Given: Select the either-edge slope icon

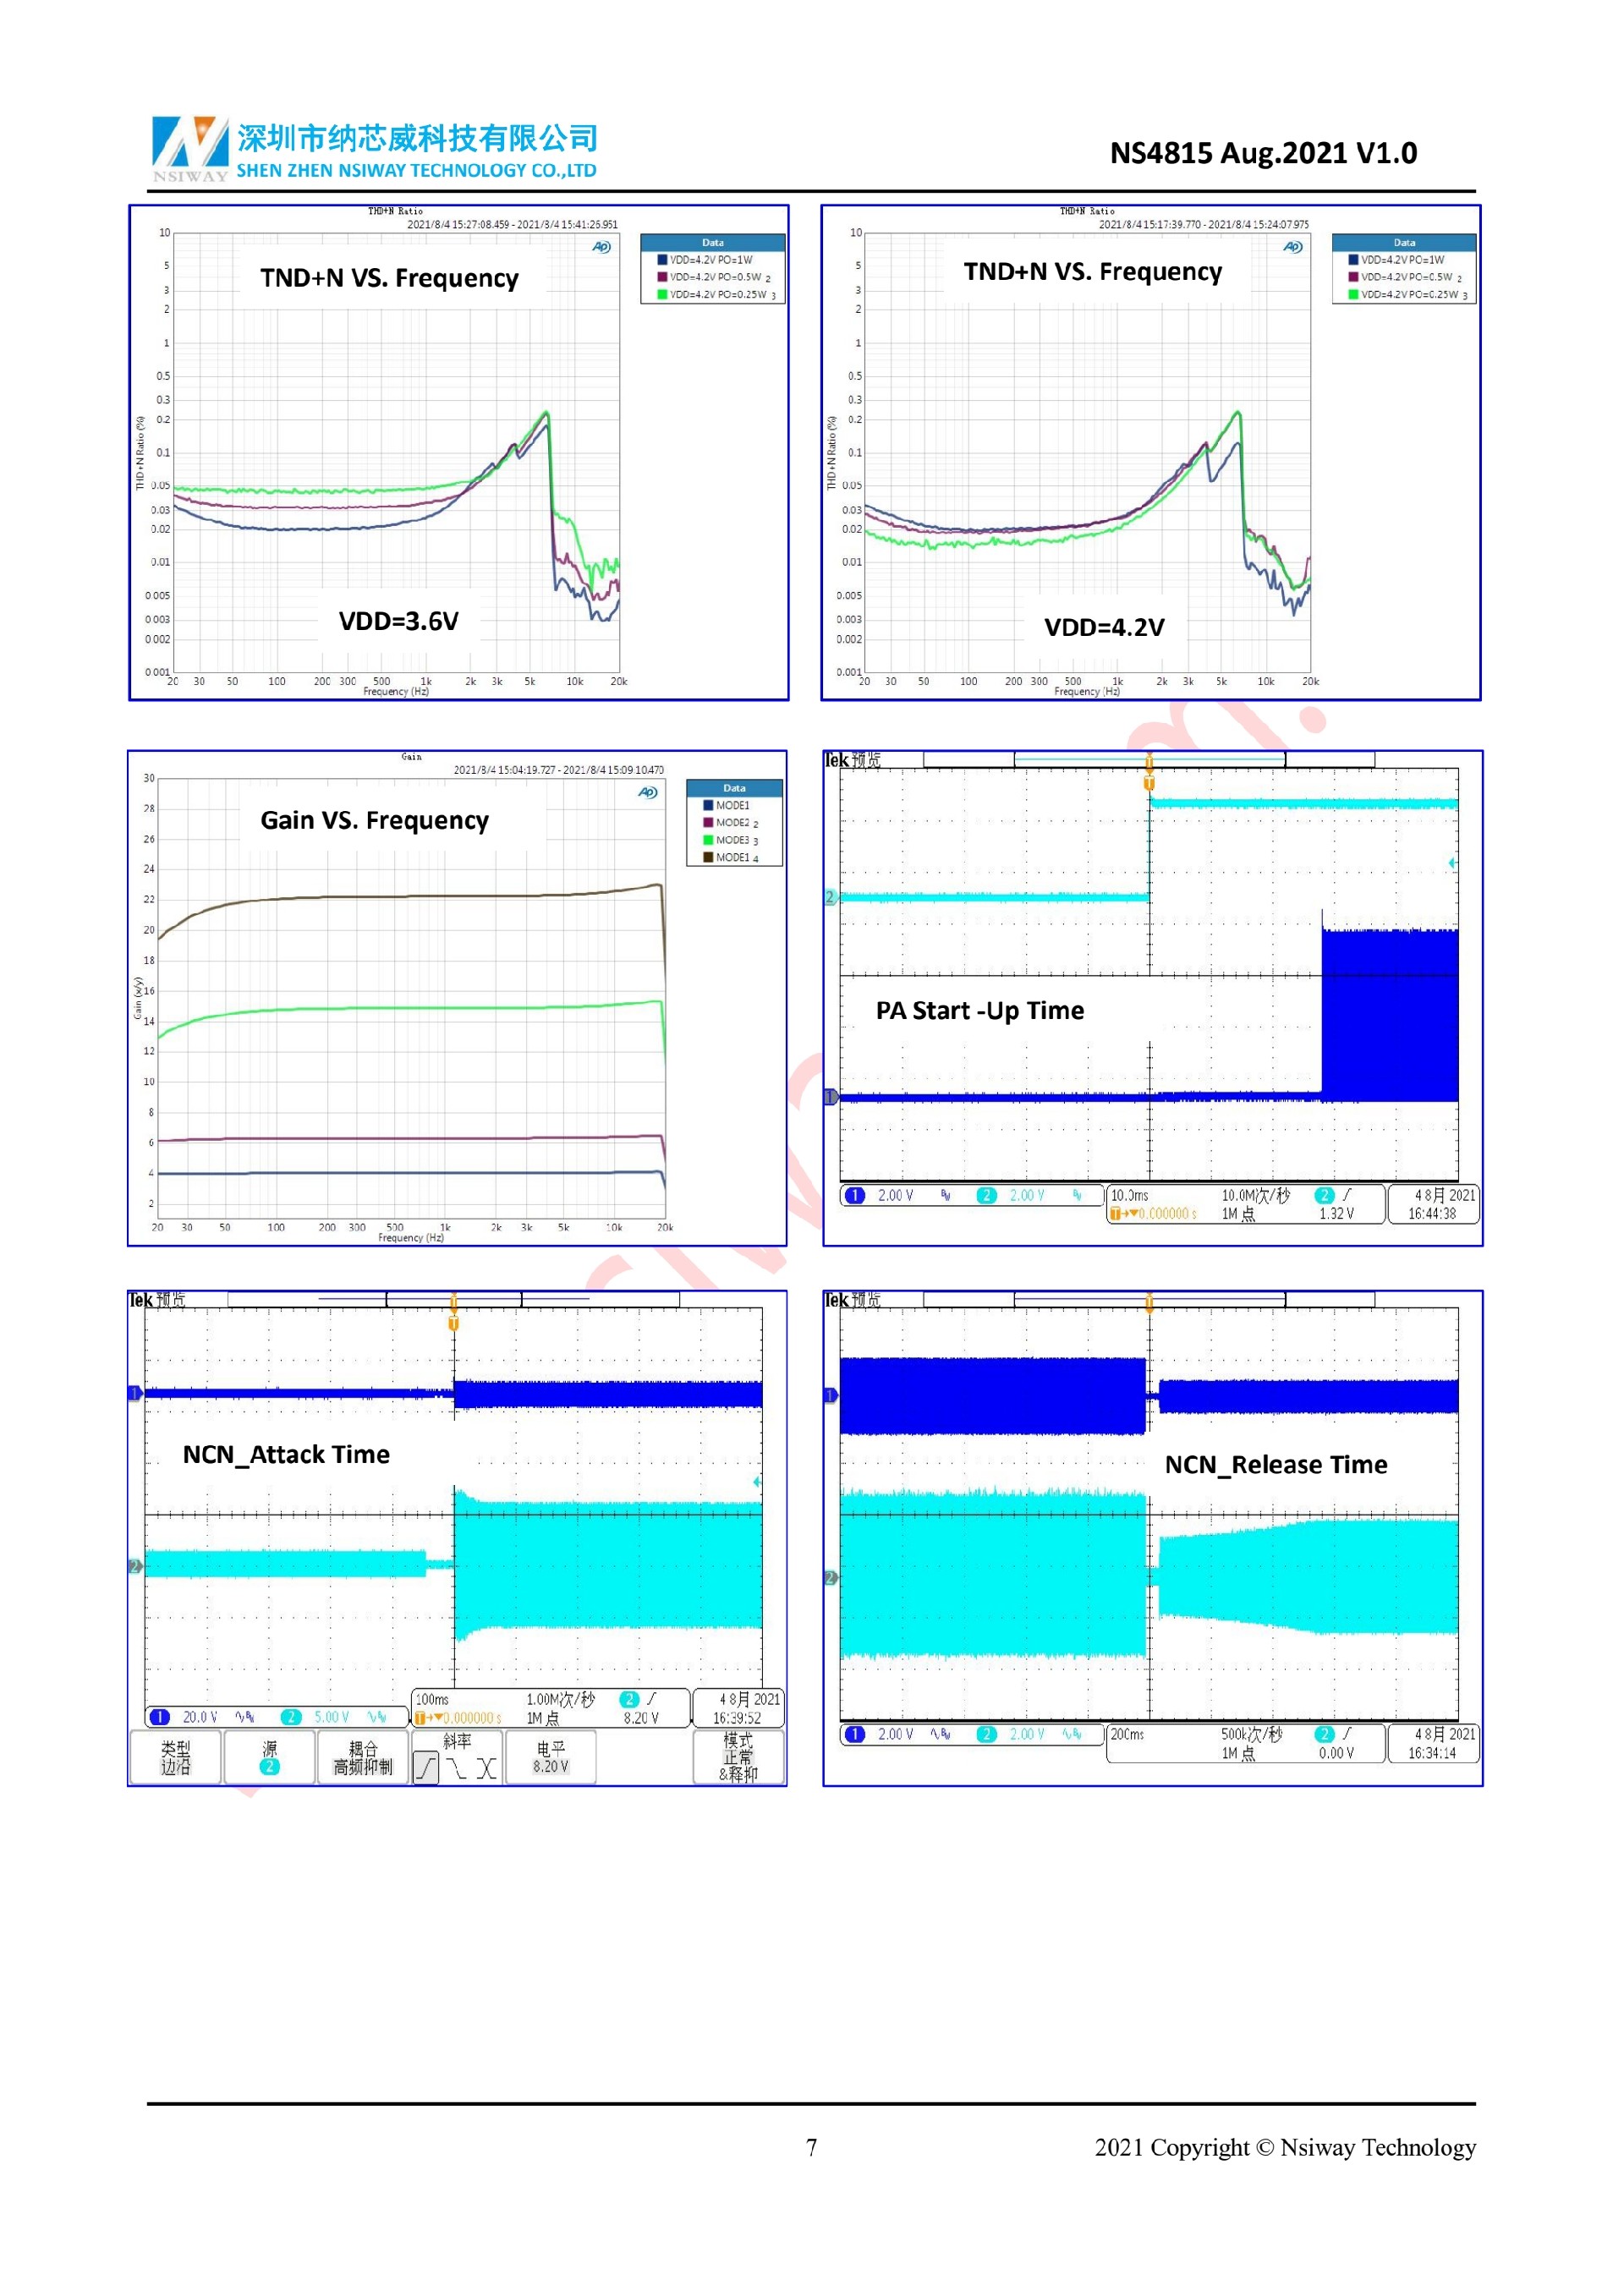Looking at the screenshot, I should pyautogui.click(x=486, y=1768).
